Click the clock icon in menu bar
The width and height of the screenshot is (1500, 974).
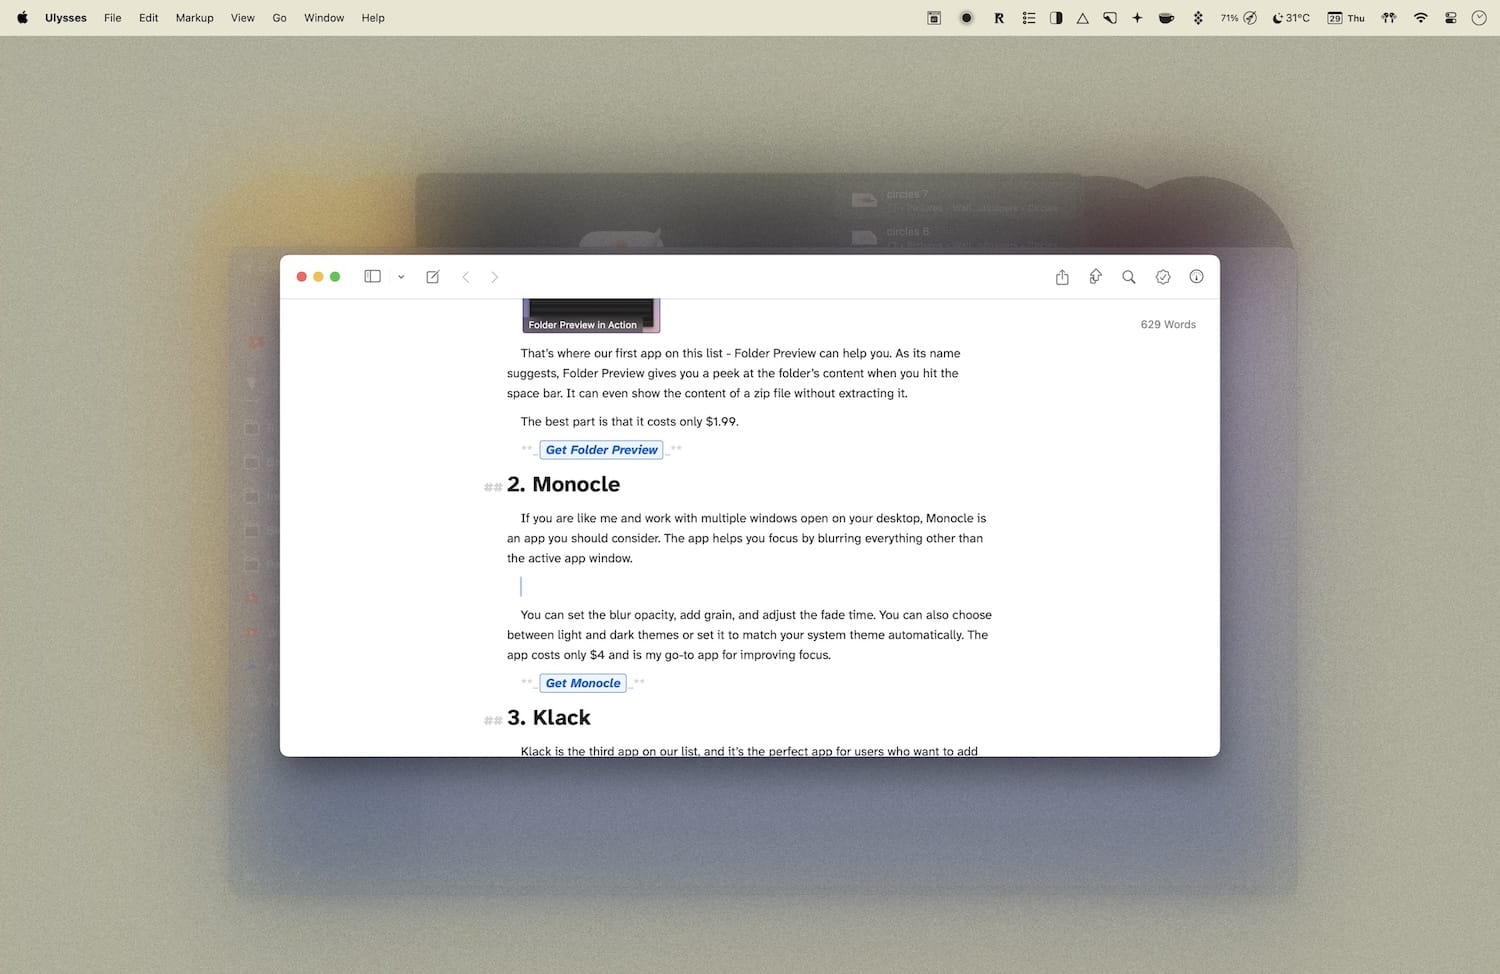click(1479, 18)
